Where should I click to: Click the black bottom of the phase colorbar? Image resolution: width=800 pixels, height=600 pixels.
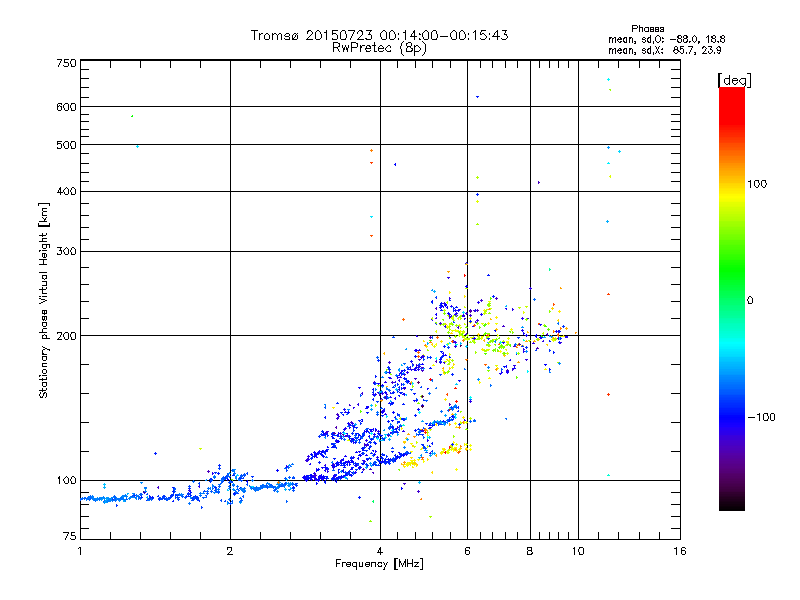732,503
